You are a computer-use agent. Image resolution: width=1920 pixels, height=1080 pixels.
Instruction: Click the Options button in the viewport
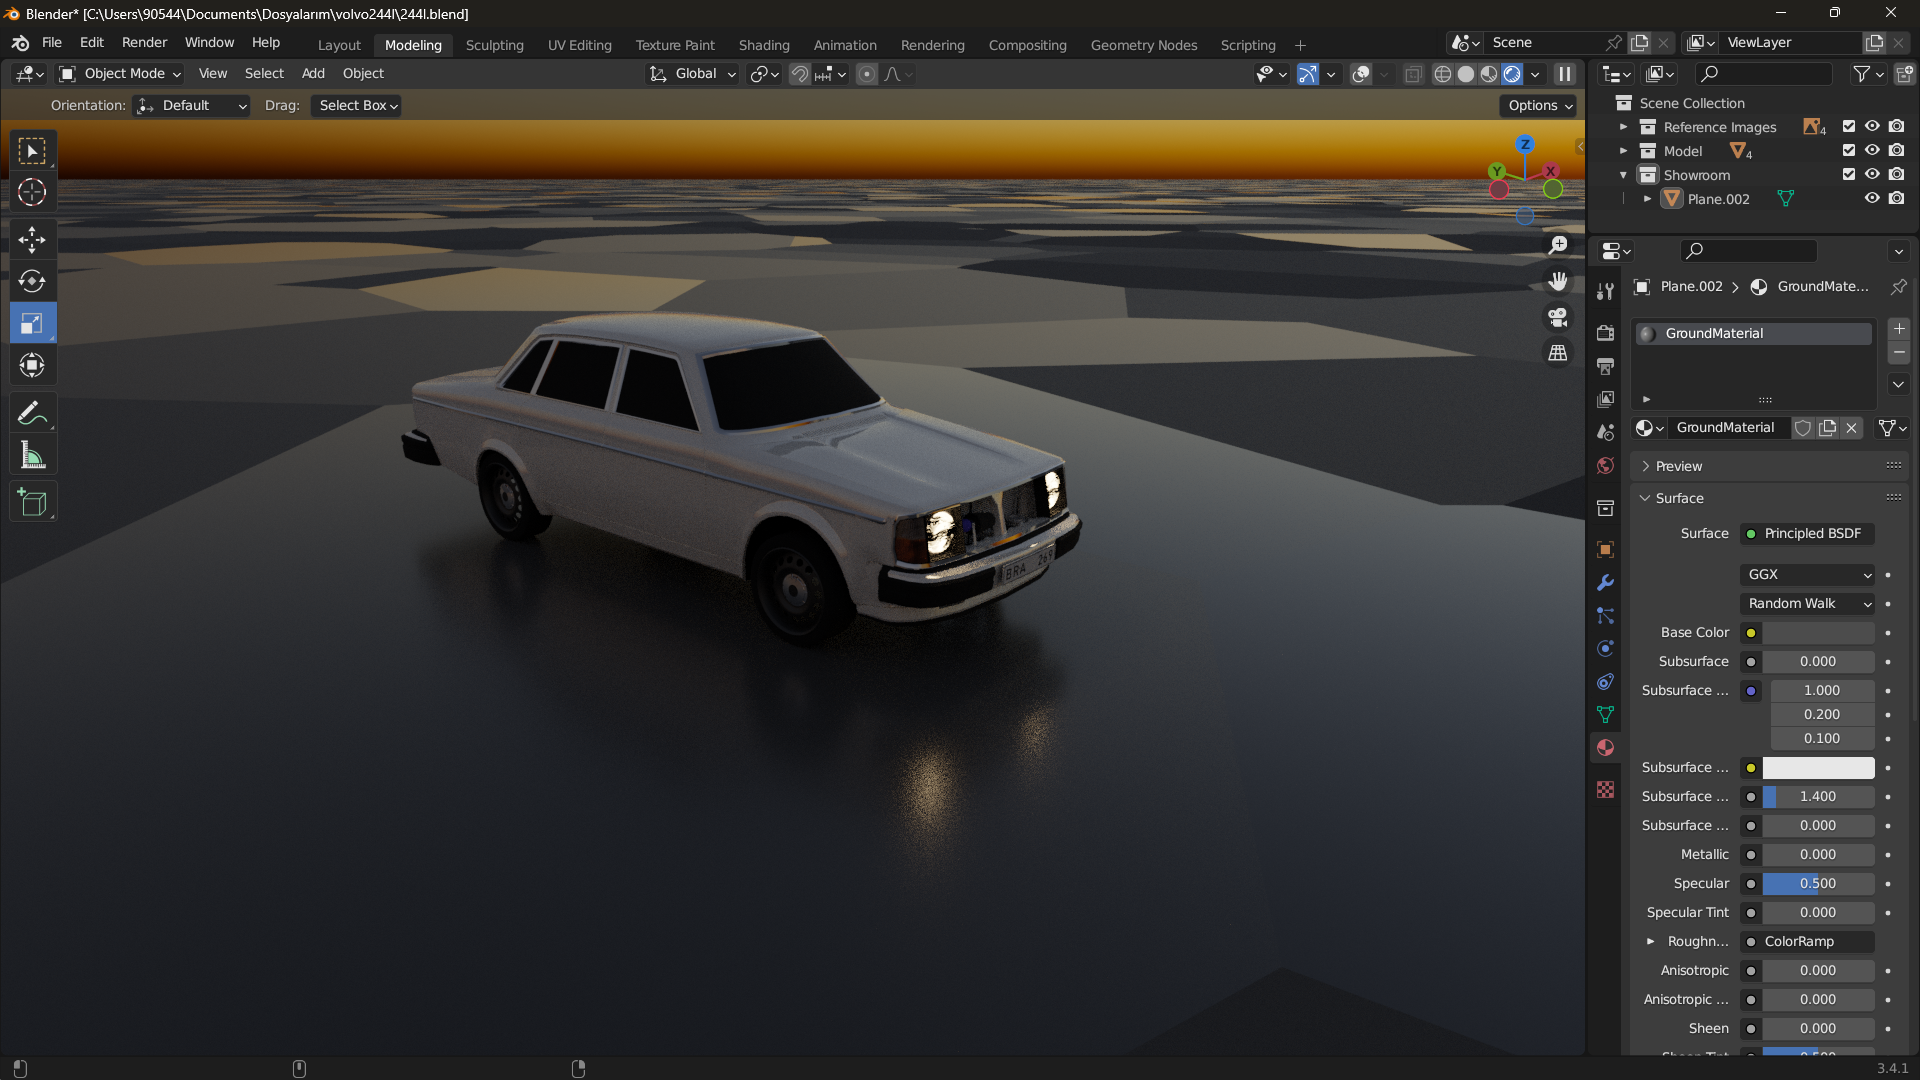click(1540, 105)
